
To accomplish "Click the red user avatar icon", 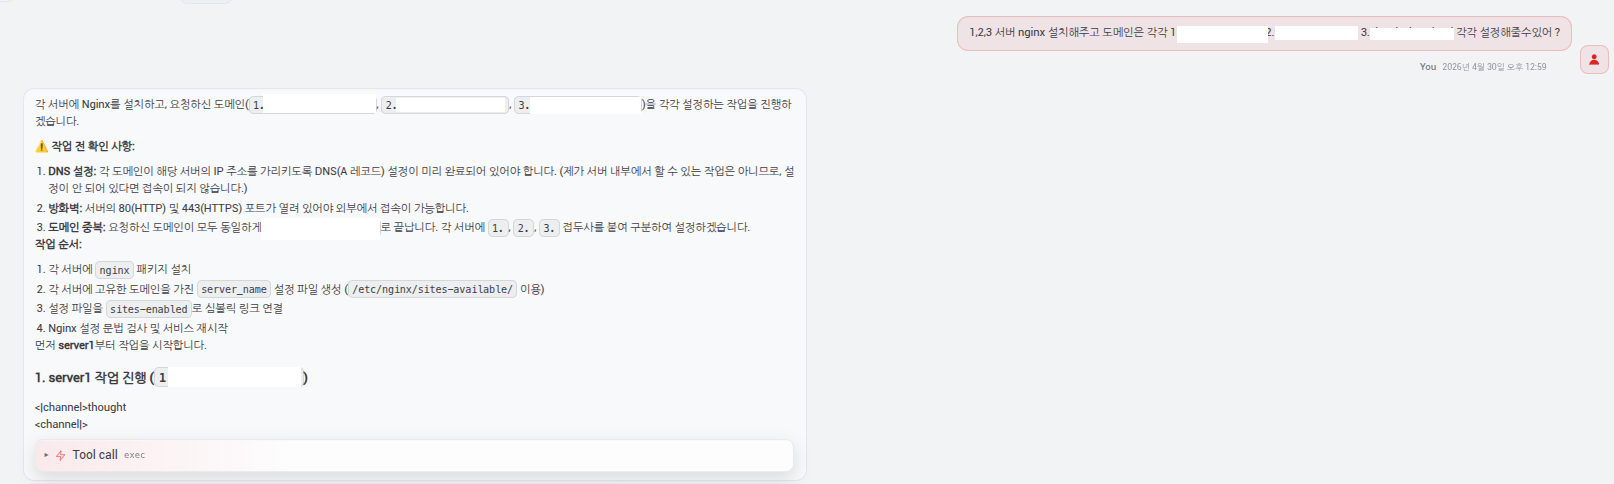I will [x=1594, y=60].
